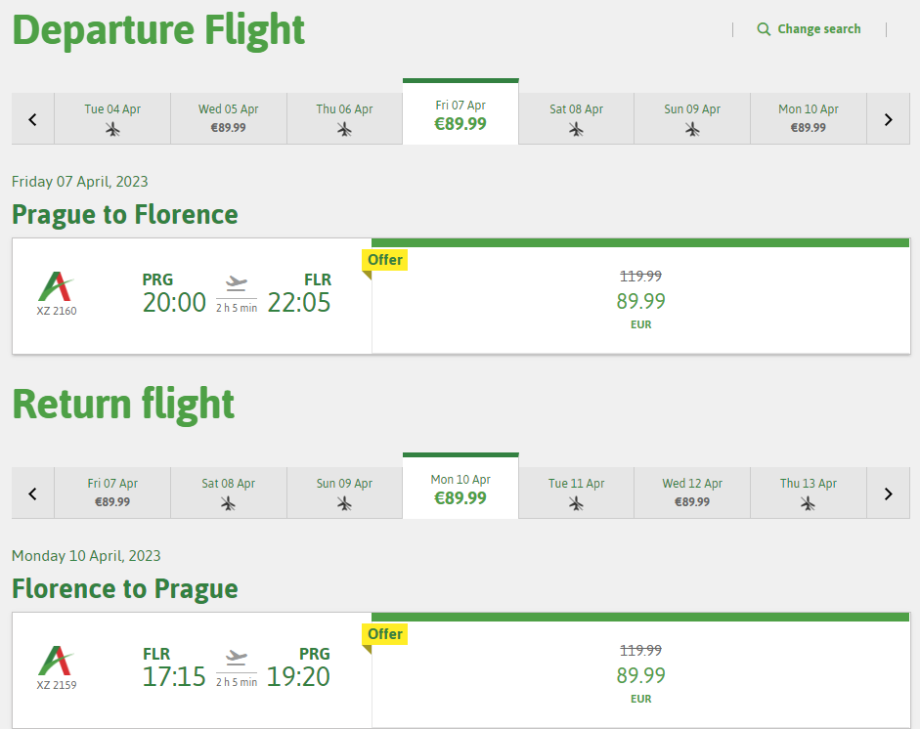Open the Change search link
Viewport: 920px width, 729px height.
coord(818,29)
